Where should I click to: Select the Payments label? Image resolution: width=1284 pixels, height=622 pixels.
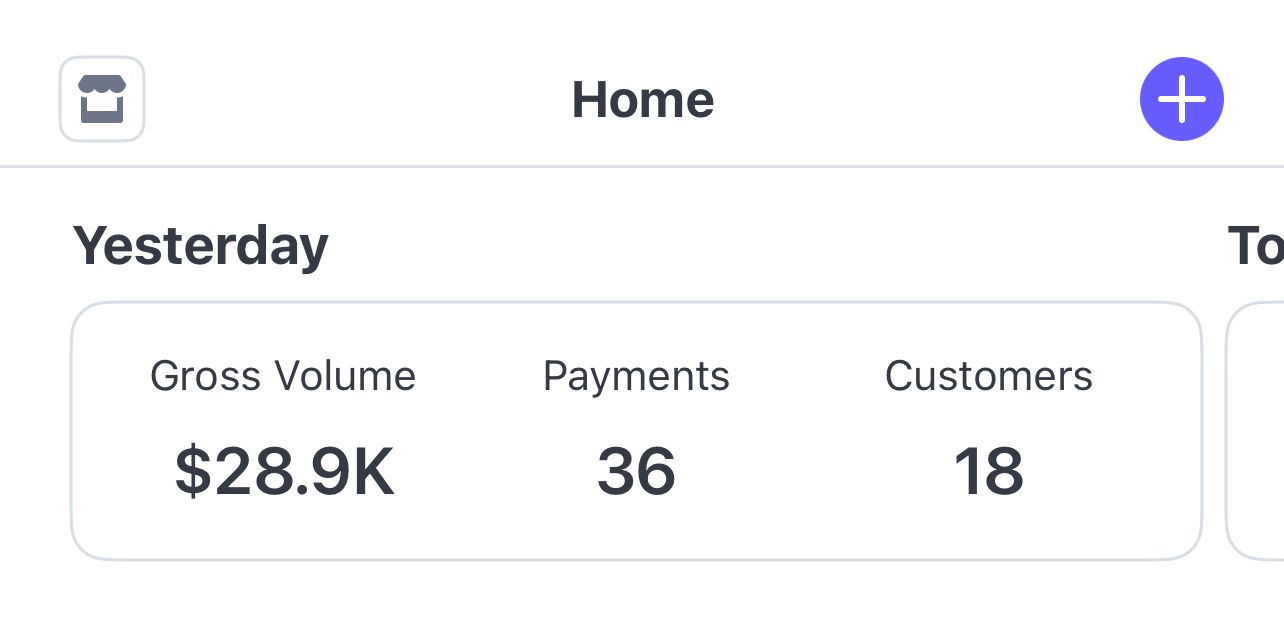click(x=636, y=377)
